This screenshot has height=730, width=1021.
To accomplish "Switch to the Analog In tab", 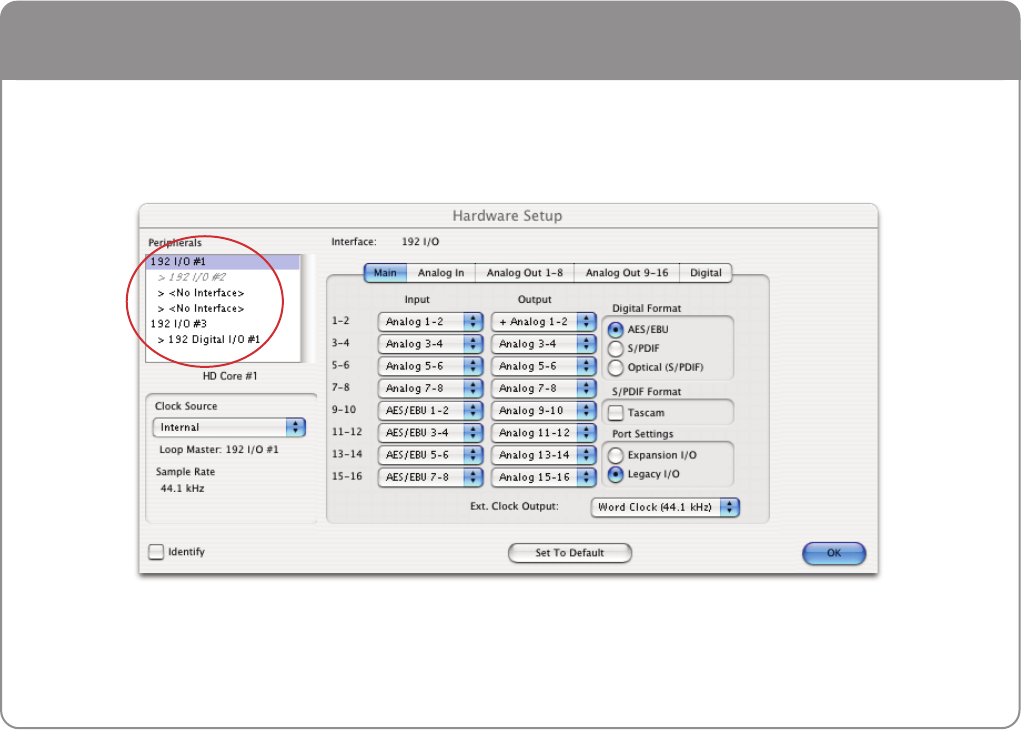I will (440, 273).
